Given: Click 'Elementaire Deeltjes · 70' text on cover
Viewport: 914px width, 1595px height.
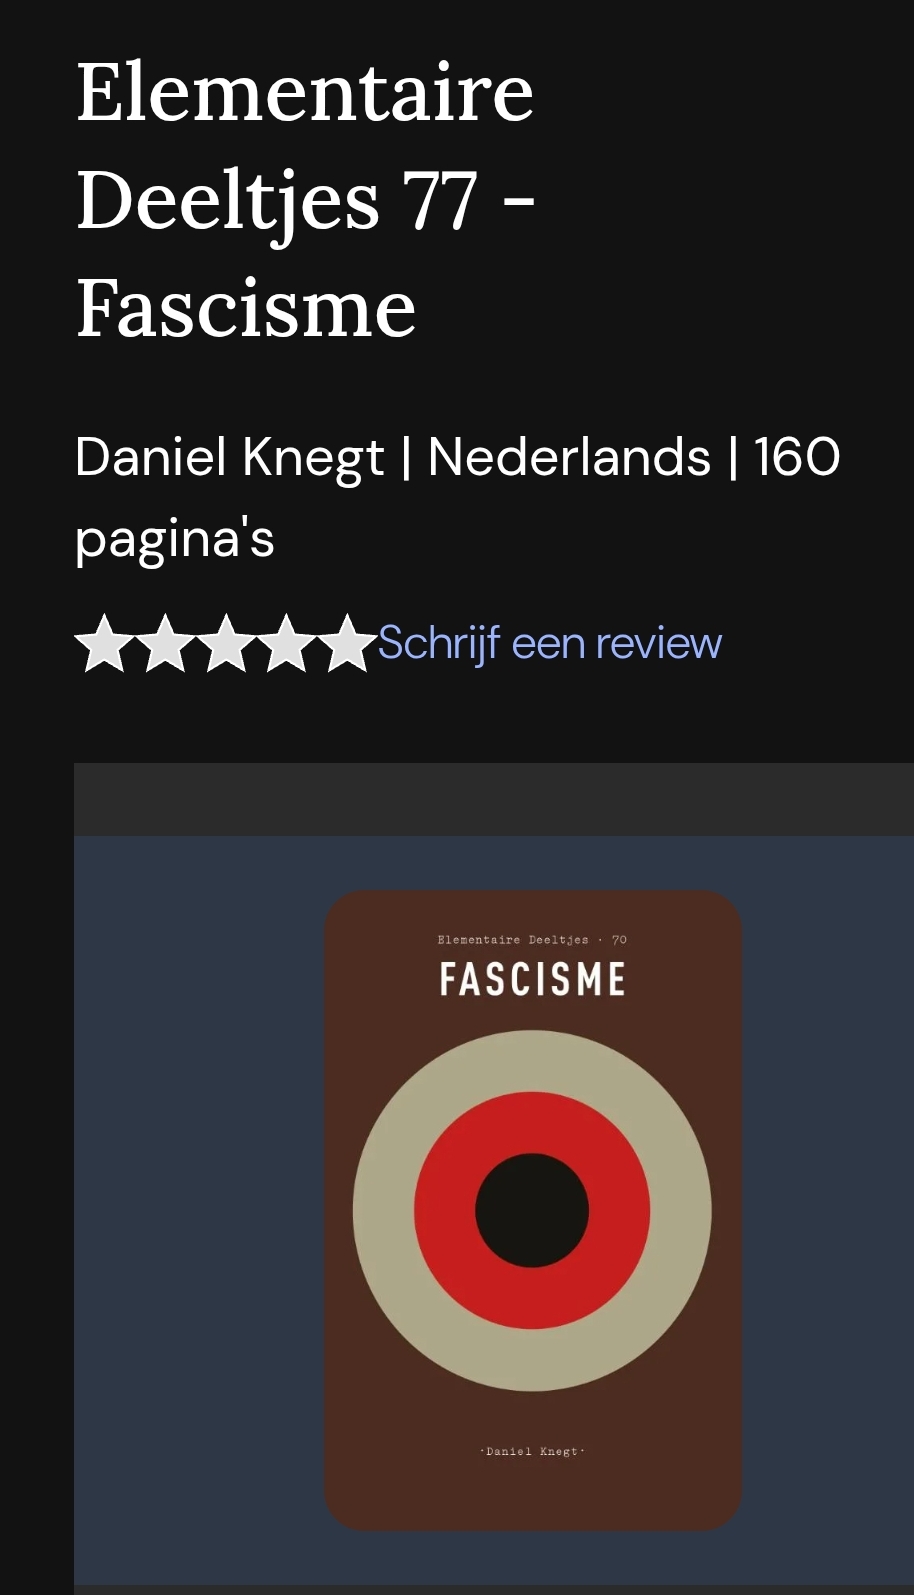Looking at the screenshot, I should (x=532, y=940).
